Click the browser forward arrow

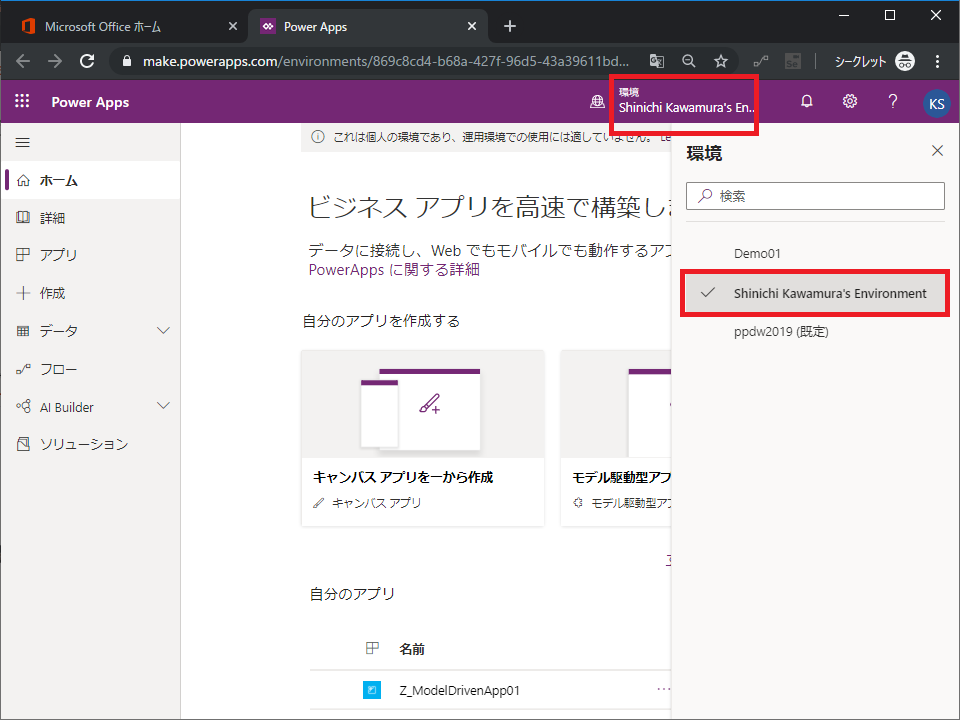point(55,61)
